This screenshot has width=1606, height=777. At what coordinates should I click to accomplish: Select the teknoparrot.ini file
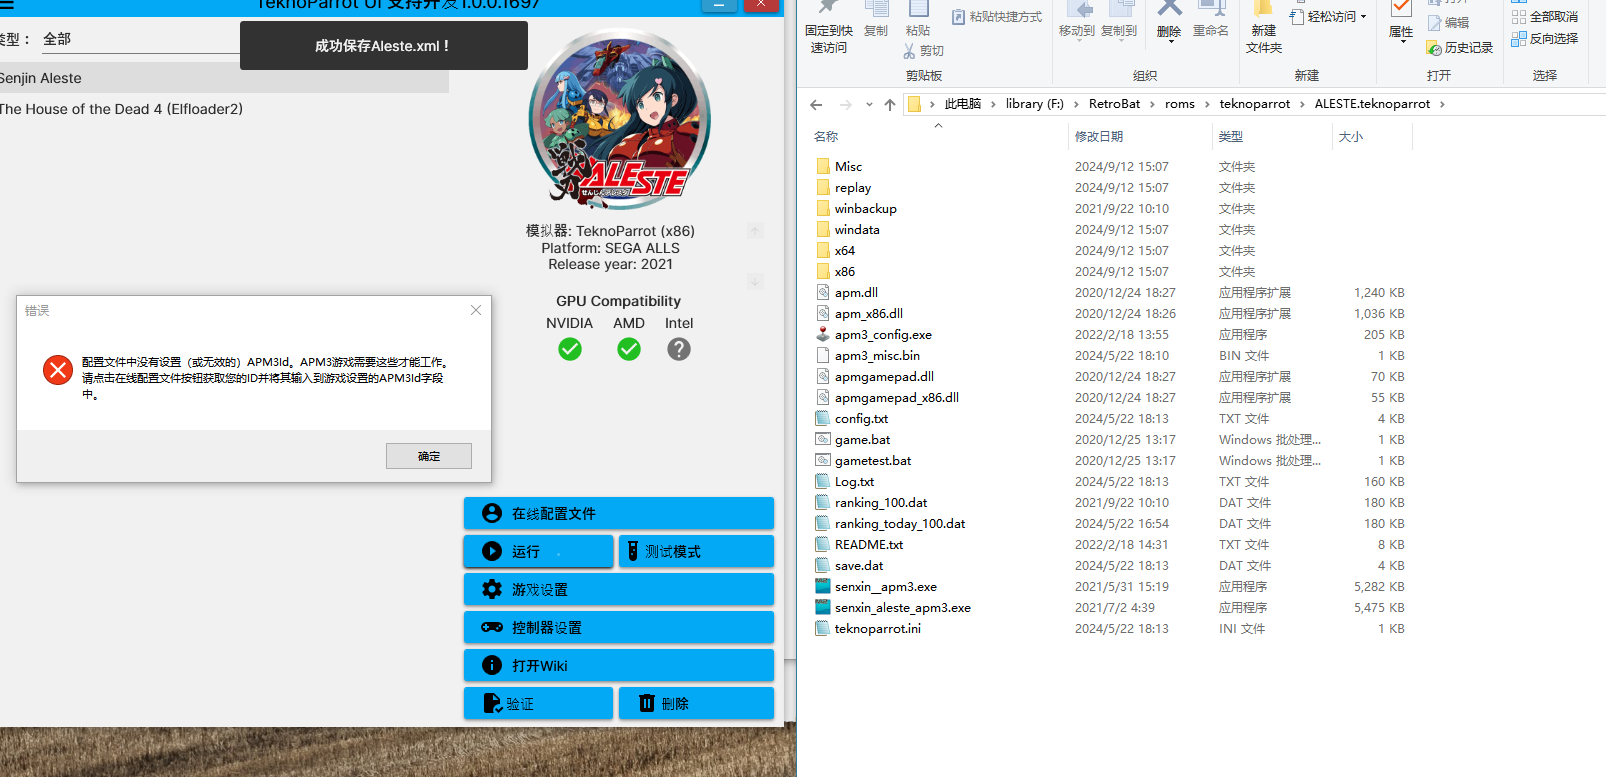(x=877, y=628)
